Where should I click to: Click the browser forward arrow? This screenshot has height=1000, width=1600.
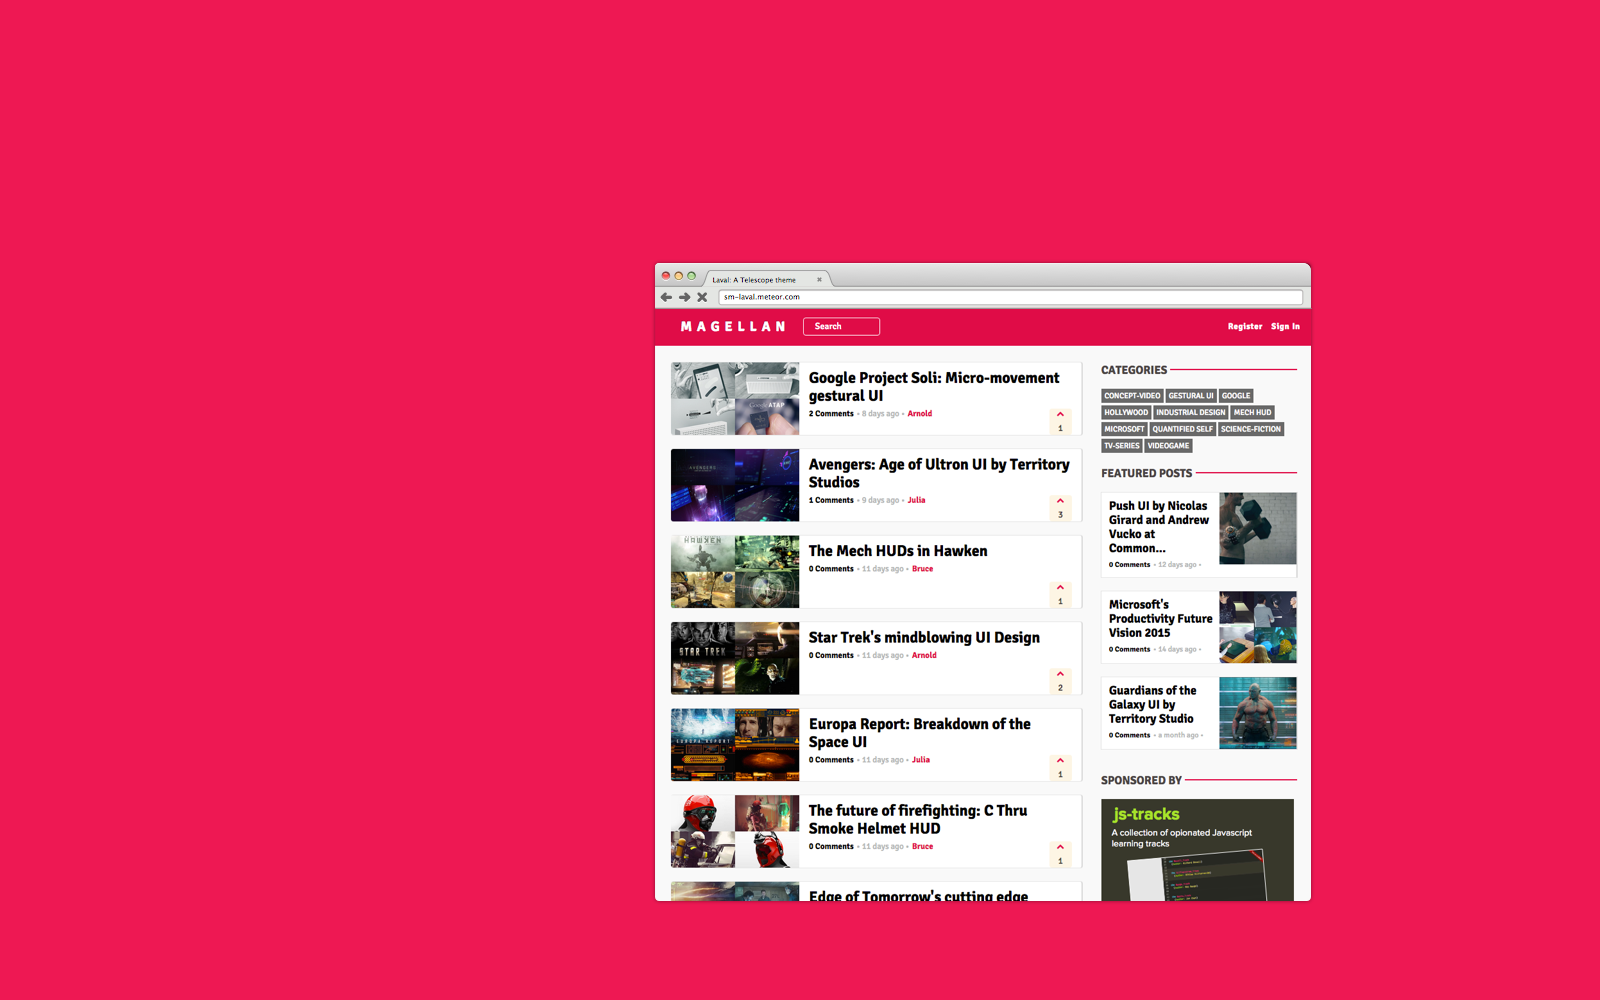(x=684, y=297)
